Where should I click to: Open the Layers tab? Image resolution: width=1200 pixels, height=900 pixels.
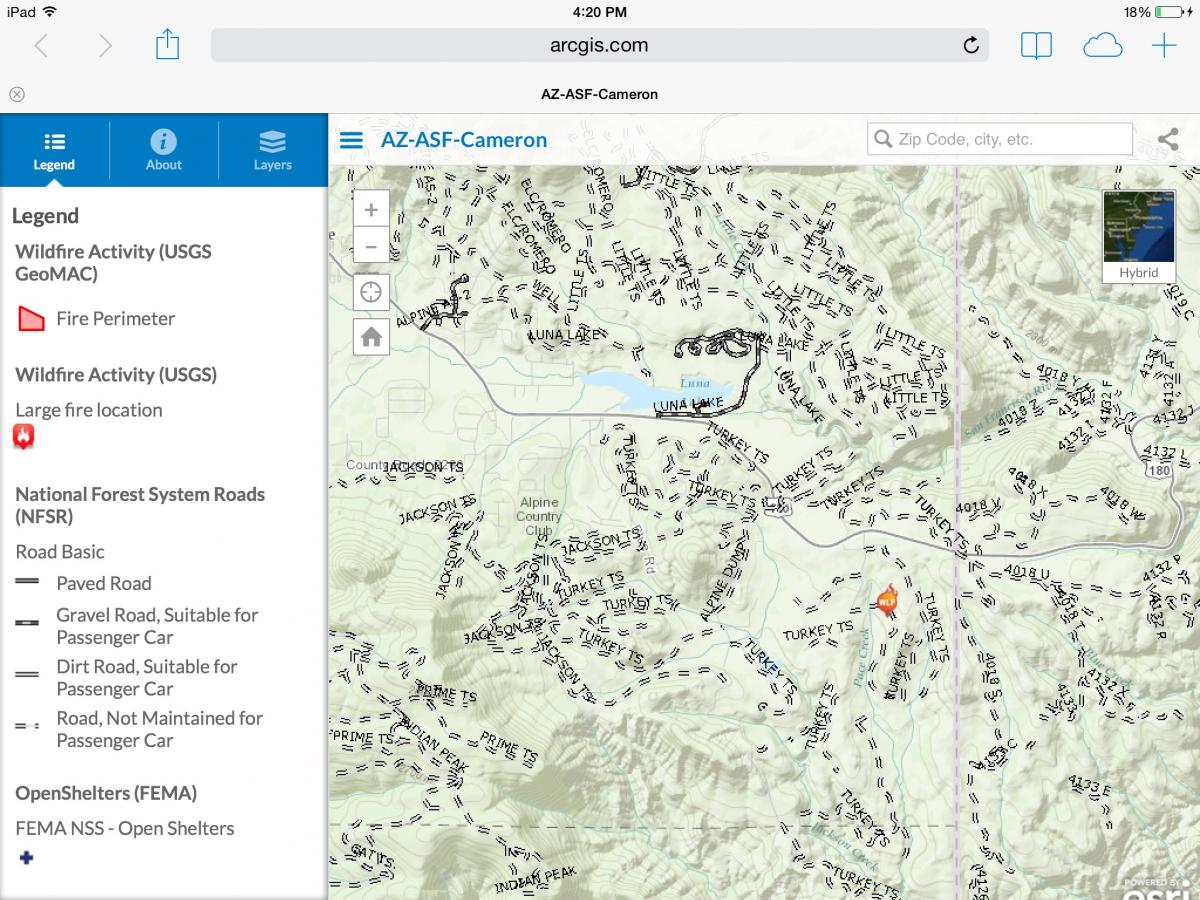coord(272,150)
